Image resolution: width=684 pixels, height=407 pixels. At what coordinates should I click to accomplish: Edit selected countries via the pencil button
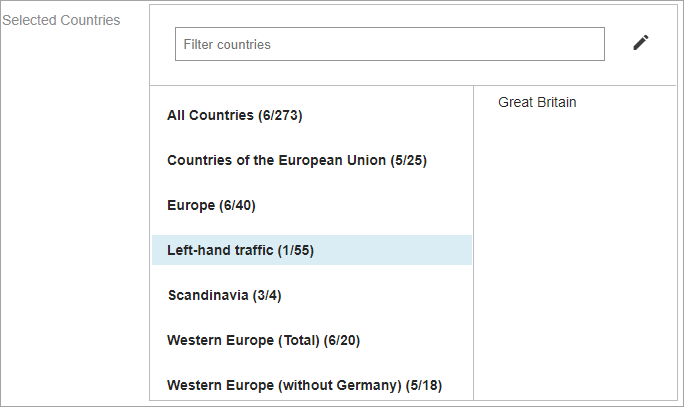[641, 43]
